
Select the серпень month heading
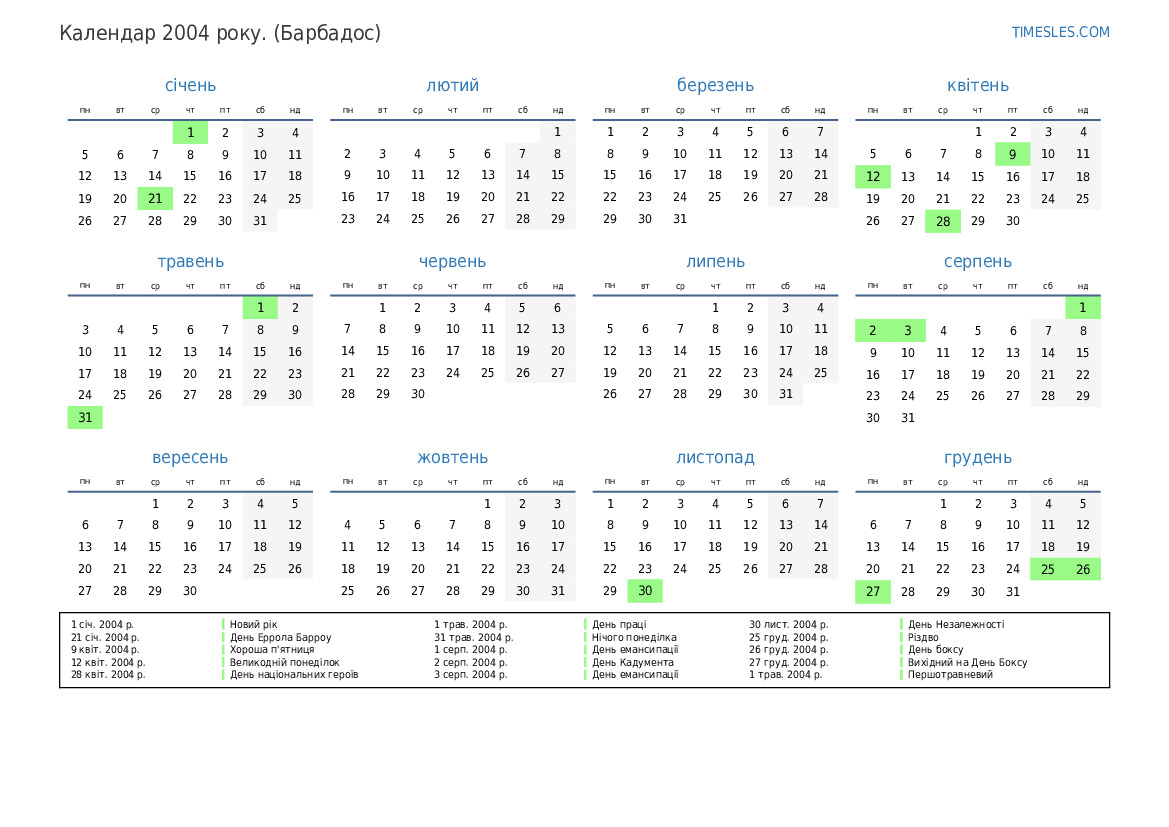(x=977, y=262)
